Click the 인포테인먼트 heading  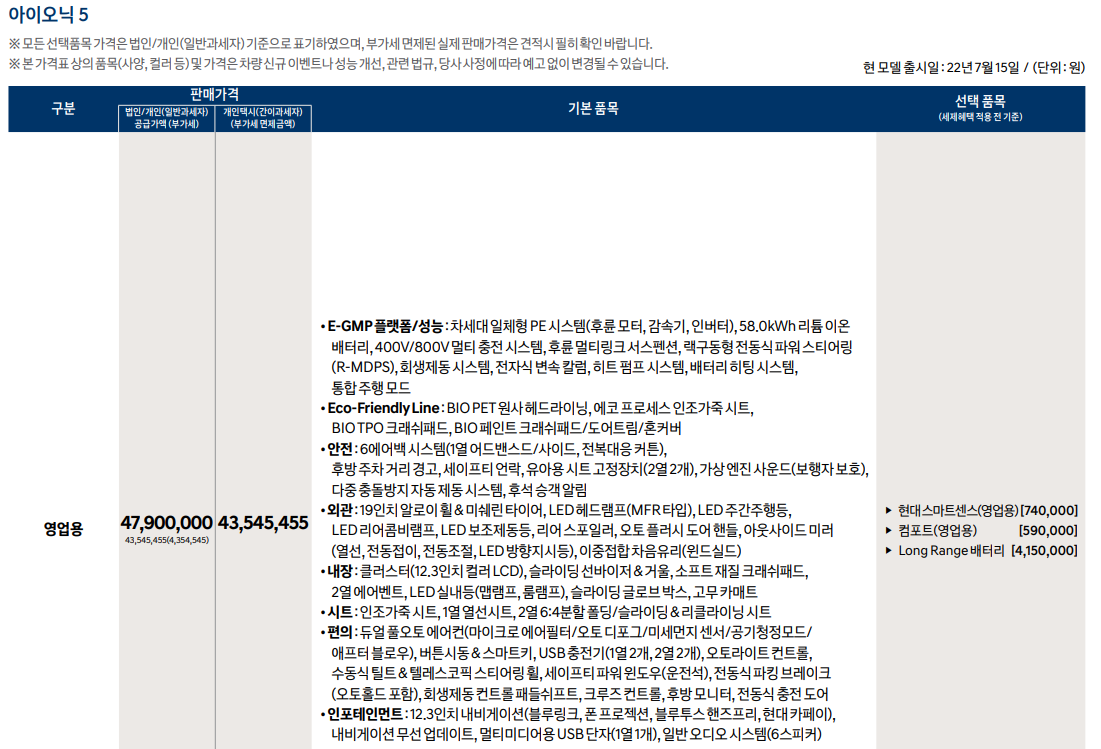click(x=365, y=714)
